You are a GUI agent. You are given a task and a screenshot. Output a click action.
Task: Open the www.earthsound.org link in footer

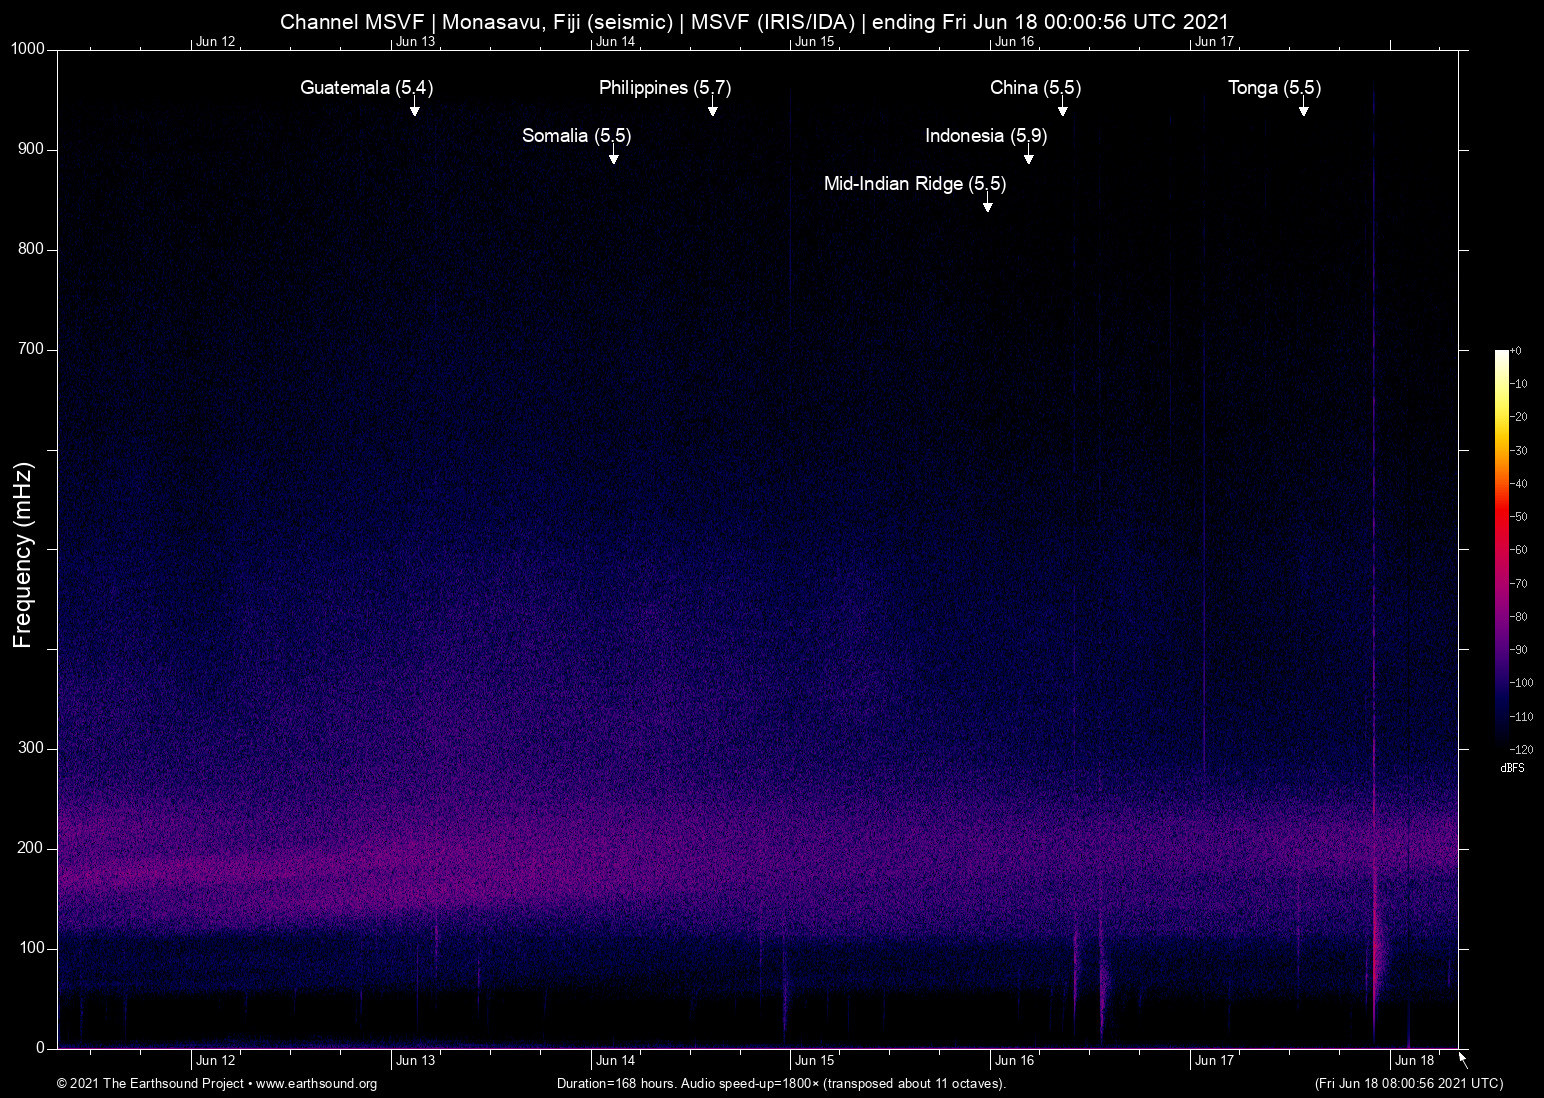pyautogui.click(x=316, y=1084)
